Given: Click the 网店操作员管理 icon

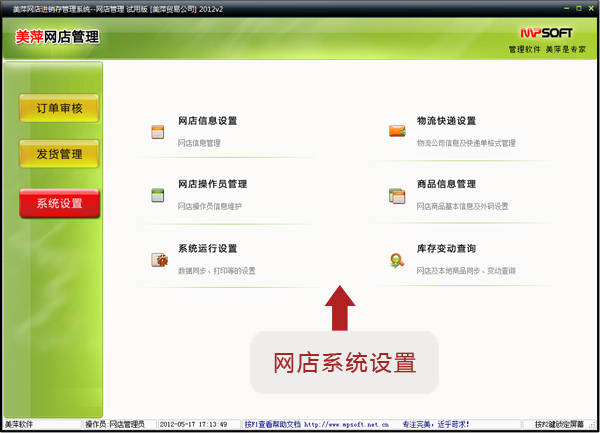Looking at the screenshot, I should pos(157,196).
